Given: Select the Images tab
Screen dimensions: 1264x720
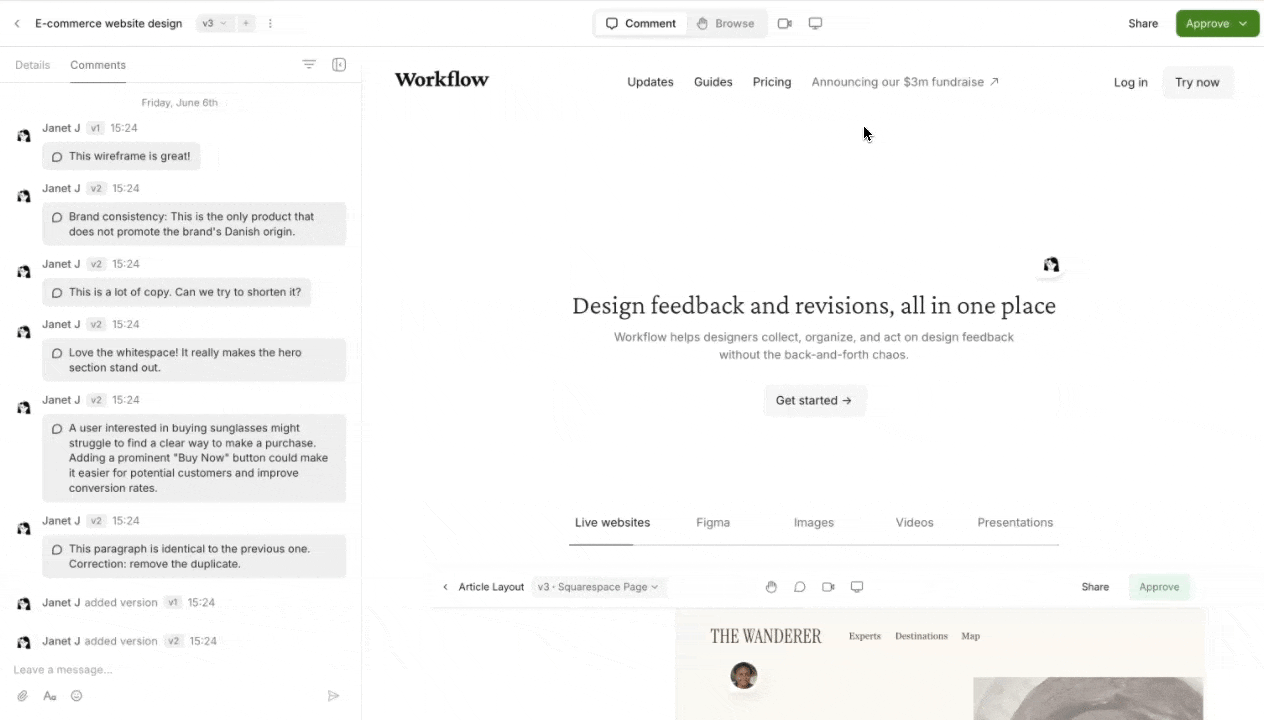Looking at the screenshot, I should pos(814,522).
